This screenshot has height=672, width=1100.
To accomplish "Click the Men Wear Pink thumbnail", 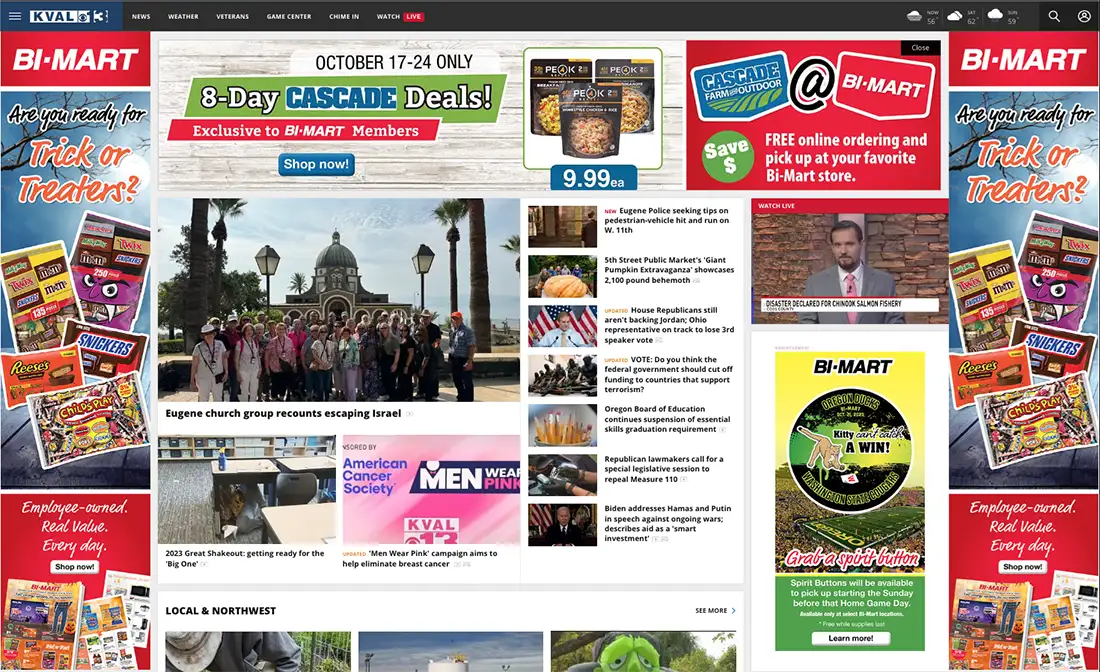I will (x=431, y=490).
